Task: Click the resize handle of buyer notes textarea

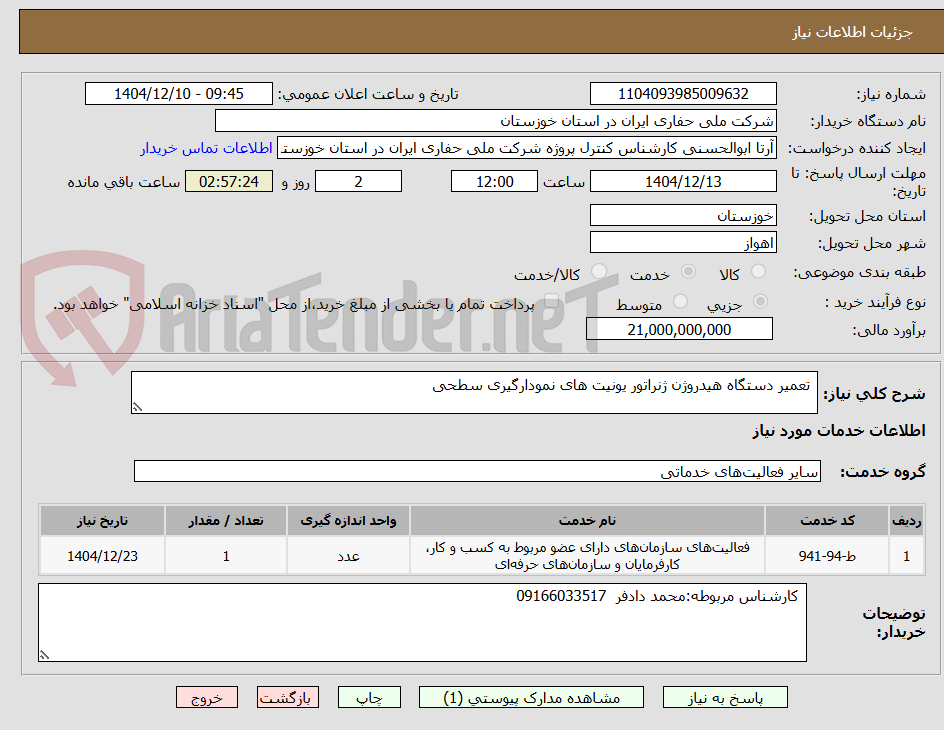Action: (45, 655)
